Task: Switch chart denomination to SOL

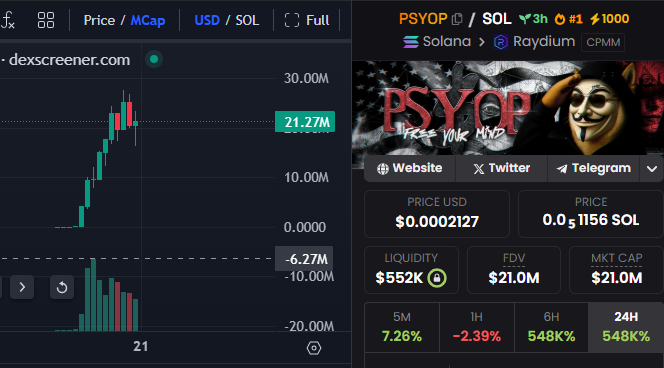Action: point(247,20)
